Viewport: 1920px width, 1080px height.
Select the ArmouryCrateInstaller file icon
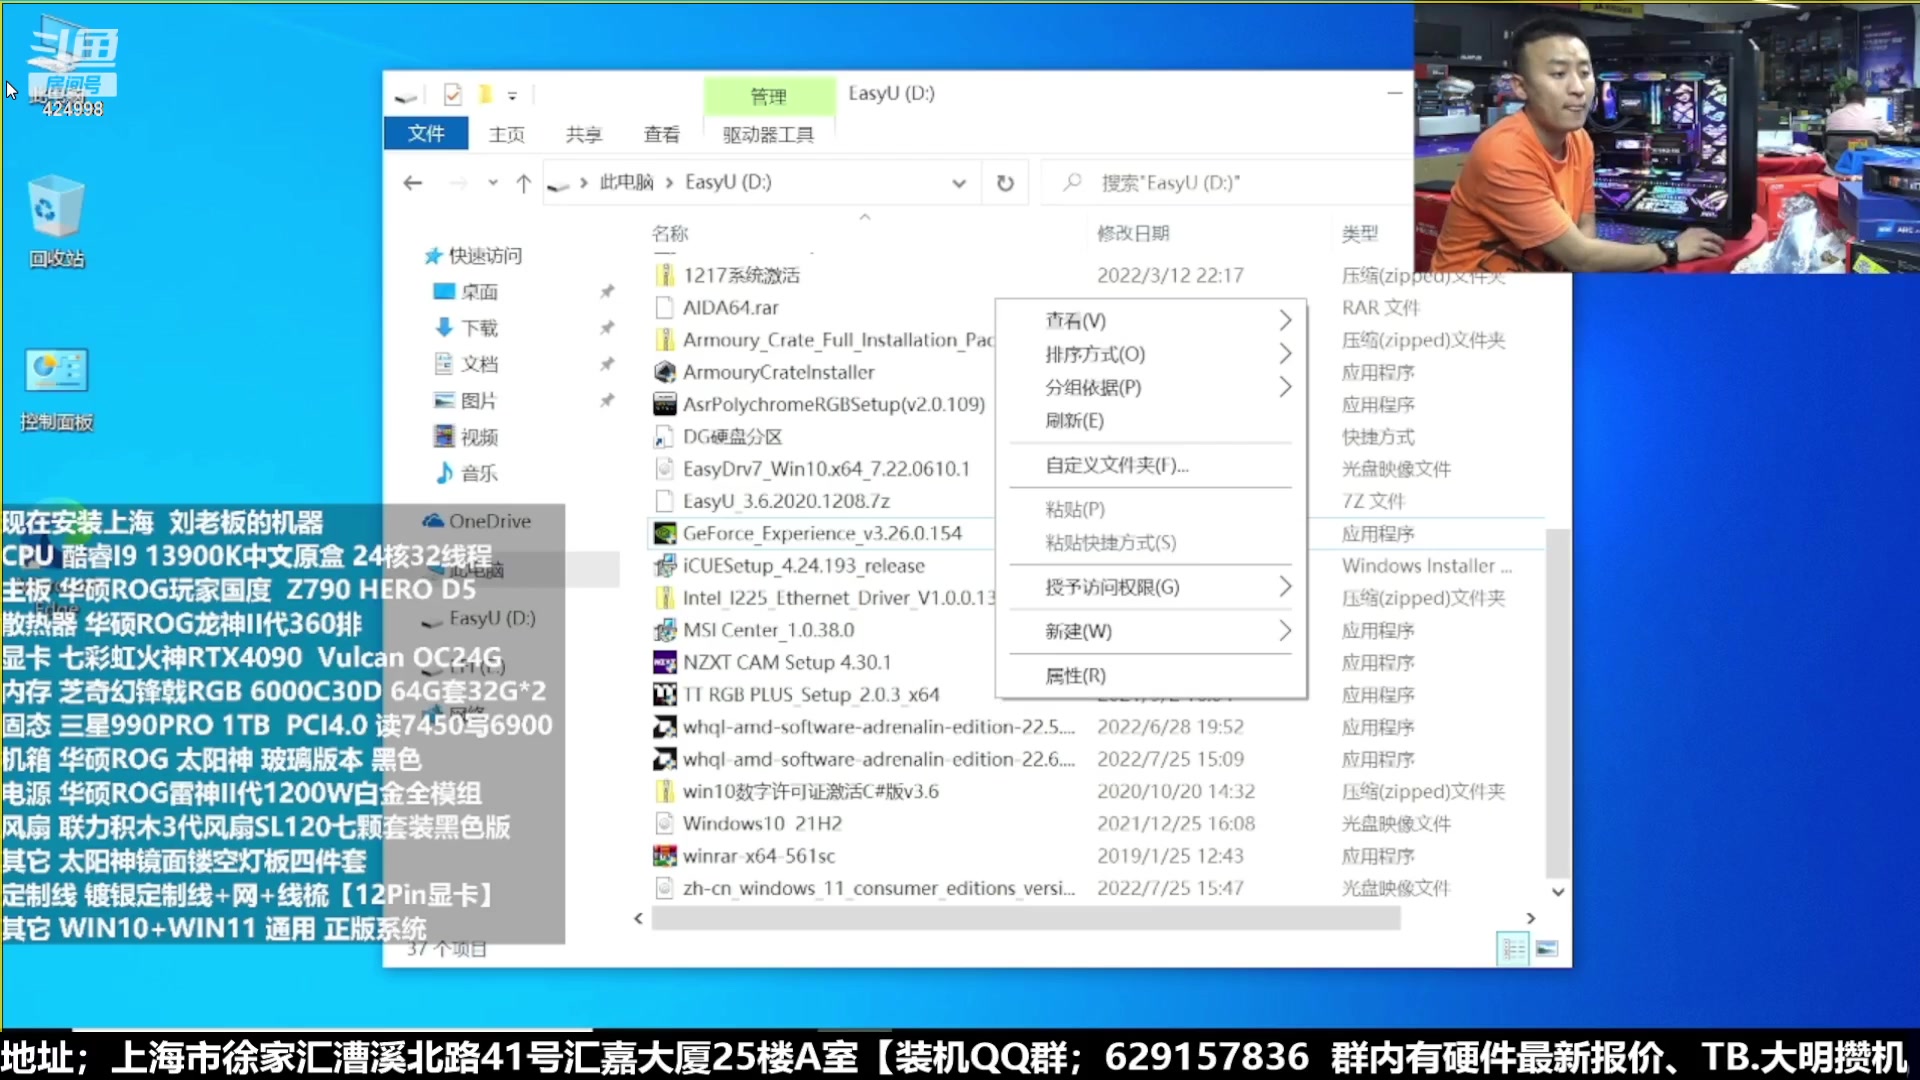[664, 372]
